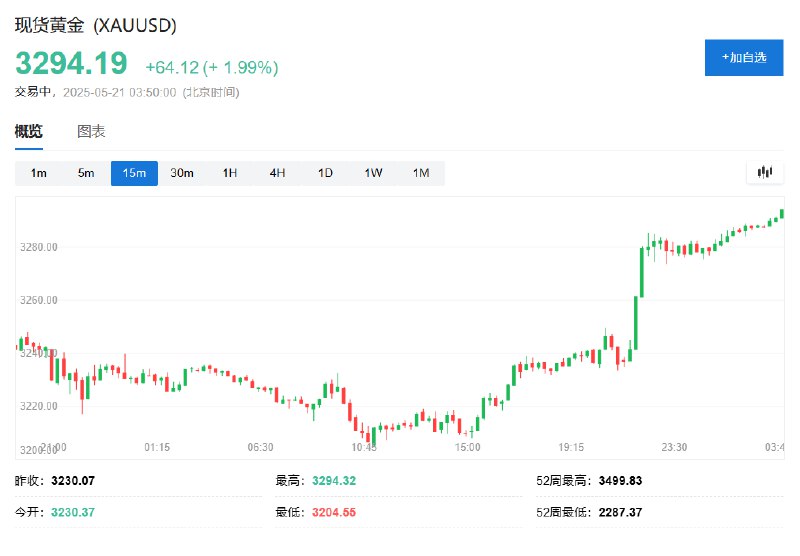Add gold to watchlist with +加自选
800x556 pixels.
744,58
